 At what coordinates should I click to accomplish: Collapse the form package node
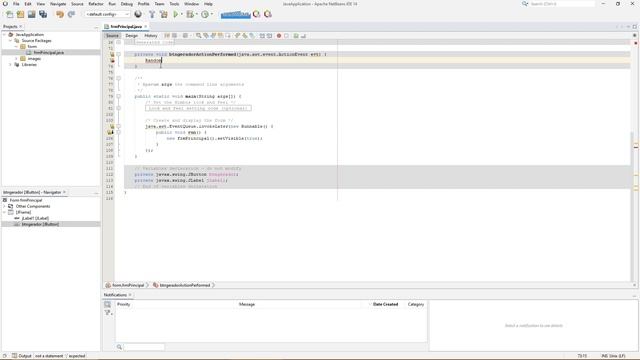point(16,47)
